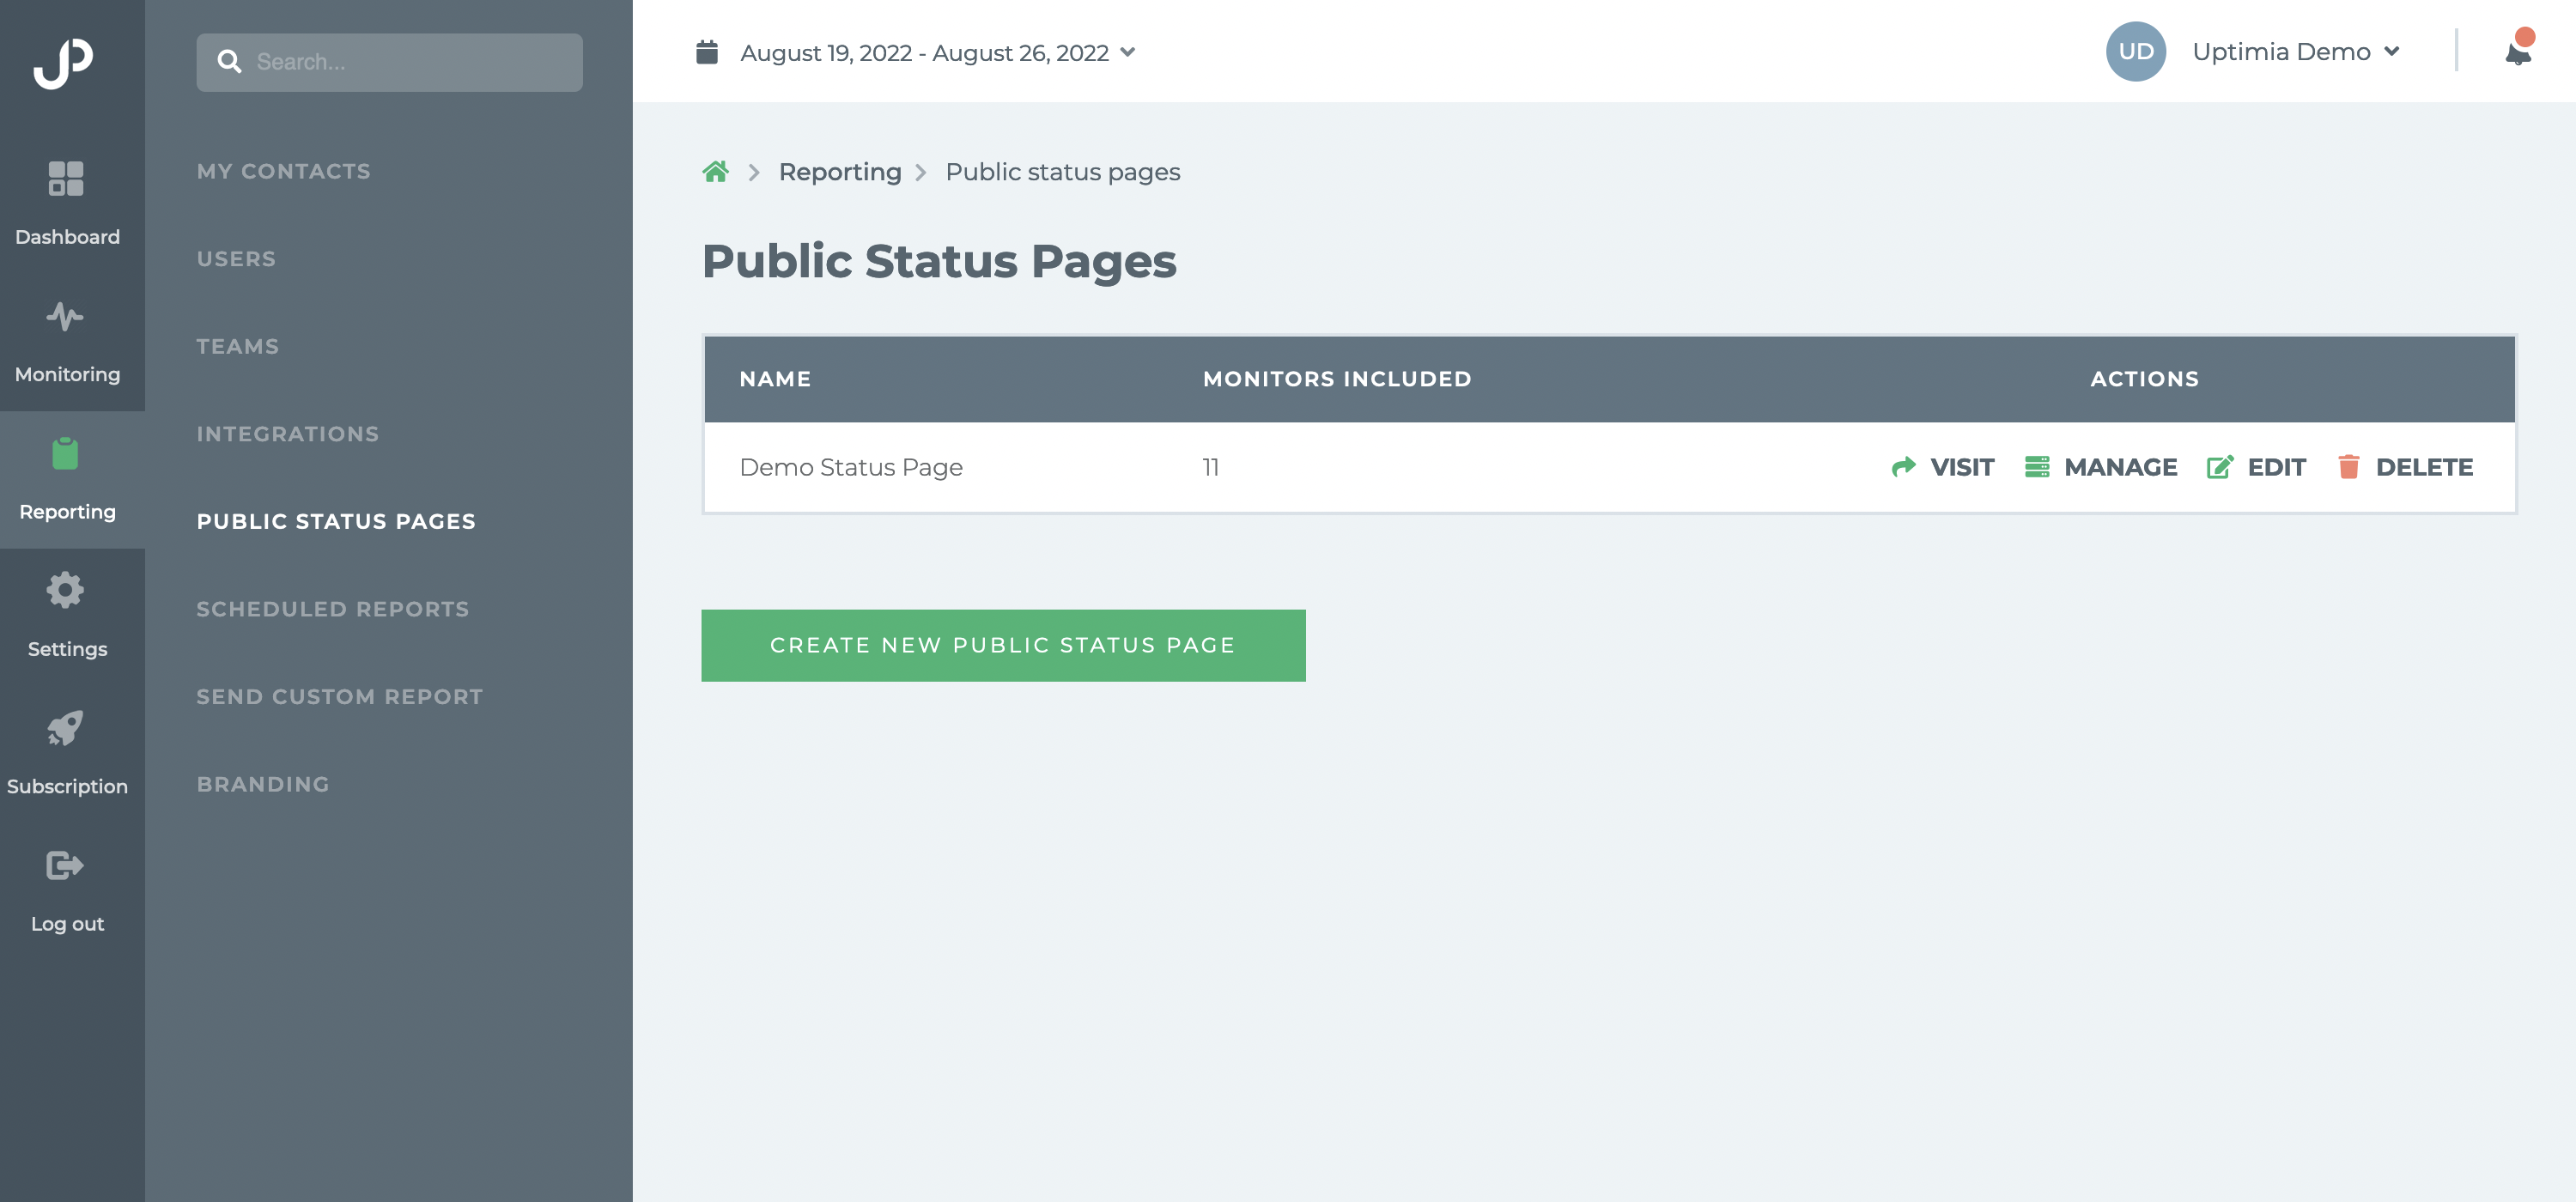This screenshot has height=1202, width=2576.
Task: Select the Public Status Pages menu item
Action: (336, 521)
